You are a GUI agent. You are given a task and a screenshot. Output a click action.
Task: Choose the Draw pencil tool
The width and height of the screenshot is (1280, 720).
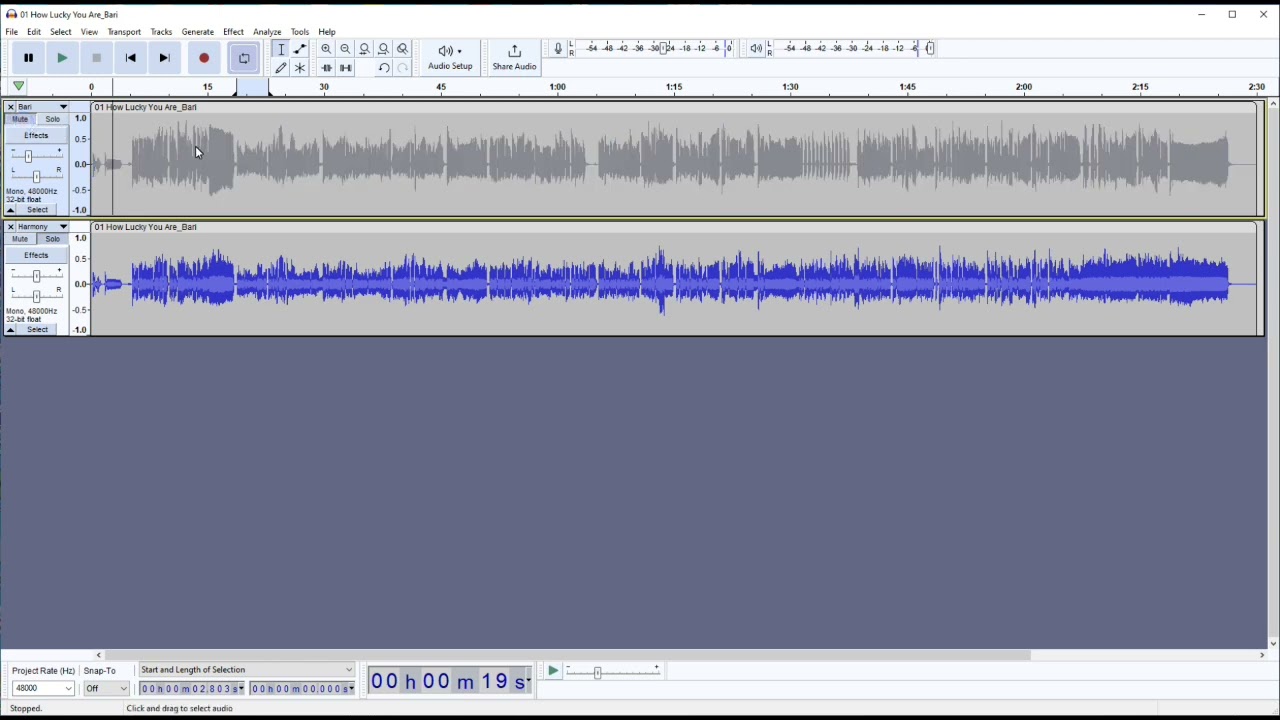click(281, 68)
